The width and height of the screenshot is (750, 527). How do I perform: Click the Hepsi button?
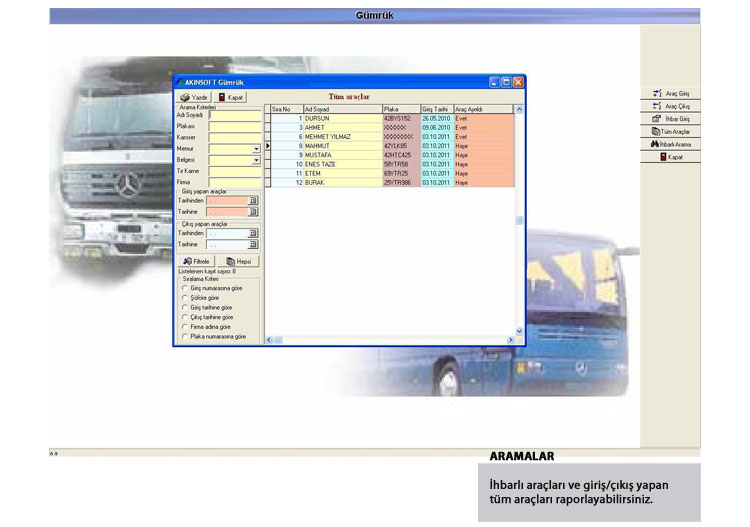[x=237, y=261]
